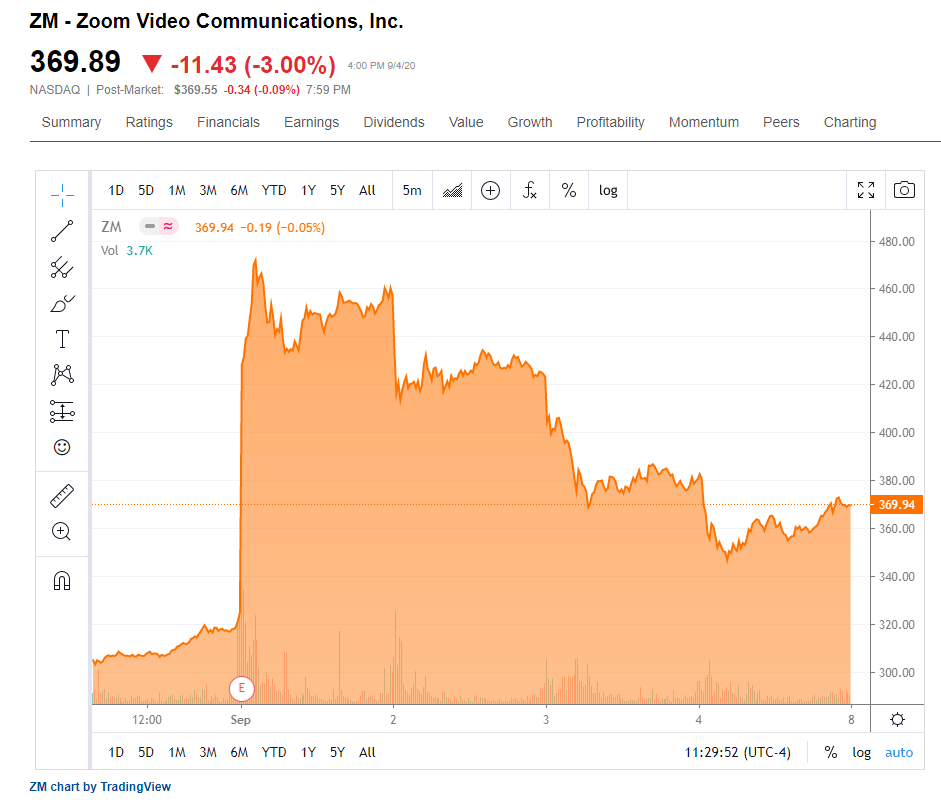Choose YTD in bottom range bar

point(274,753)
